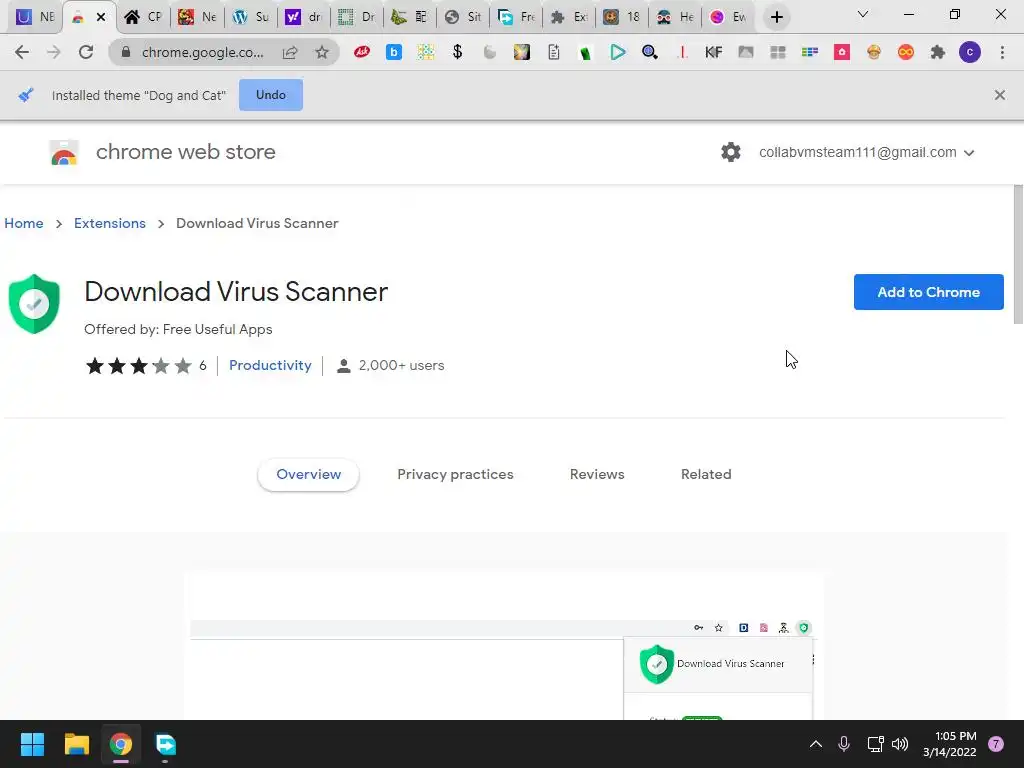The width and height of the screenshot is (1024, 768).
Task: Open the notification badge showing 7
Action: click(x=995, y=744)
